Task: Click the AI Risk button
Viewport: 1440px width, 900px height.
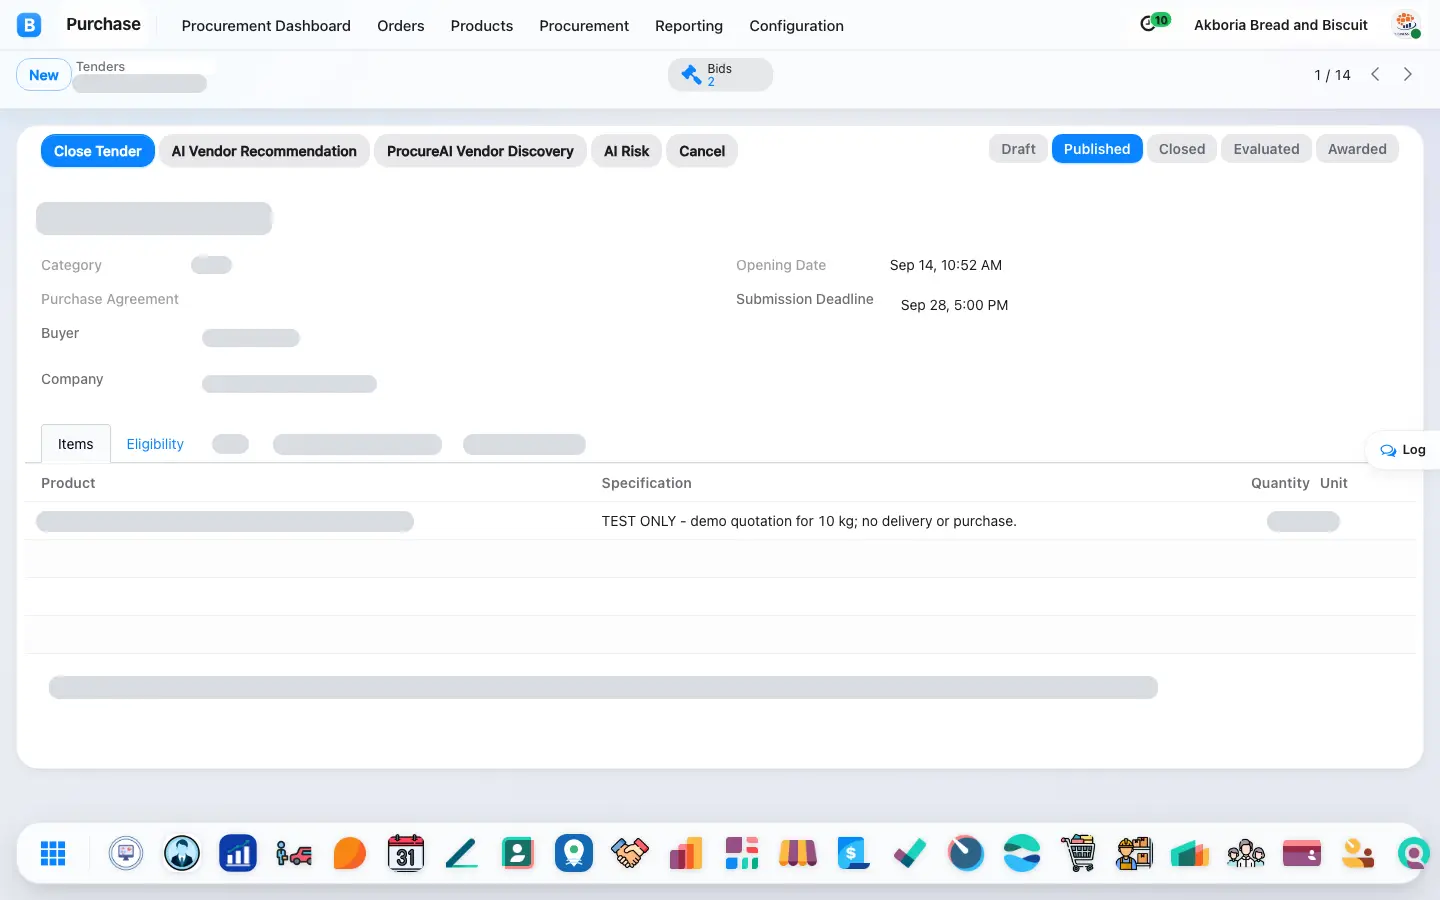Action: tap(627, 151)
